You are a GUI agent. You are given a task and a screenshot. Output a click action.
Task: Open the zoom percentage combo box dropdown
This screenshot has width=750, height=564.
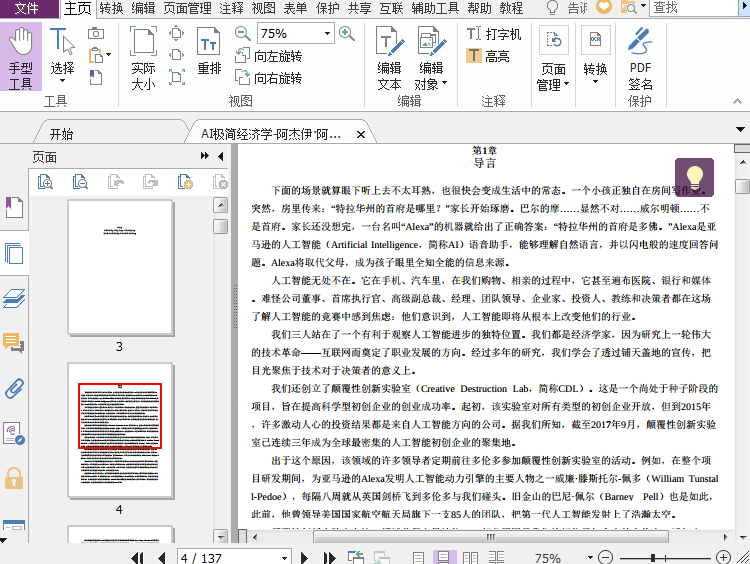coord(327,33)
